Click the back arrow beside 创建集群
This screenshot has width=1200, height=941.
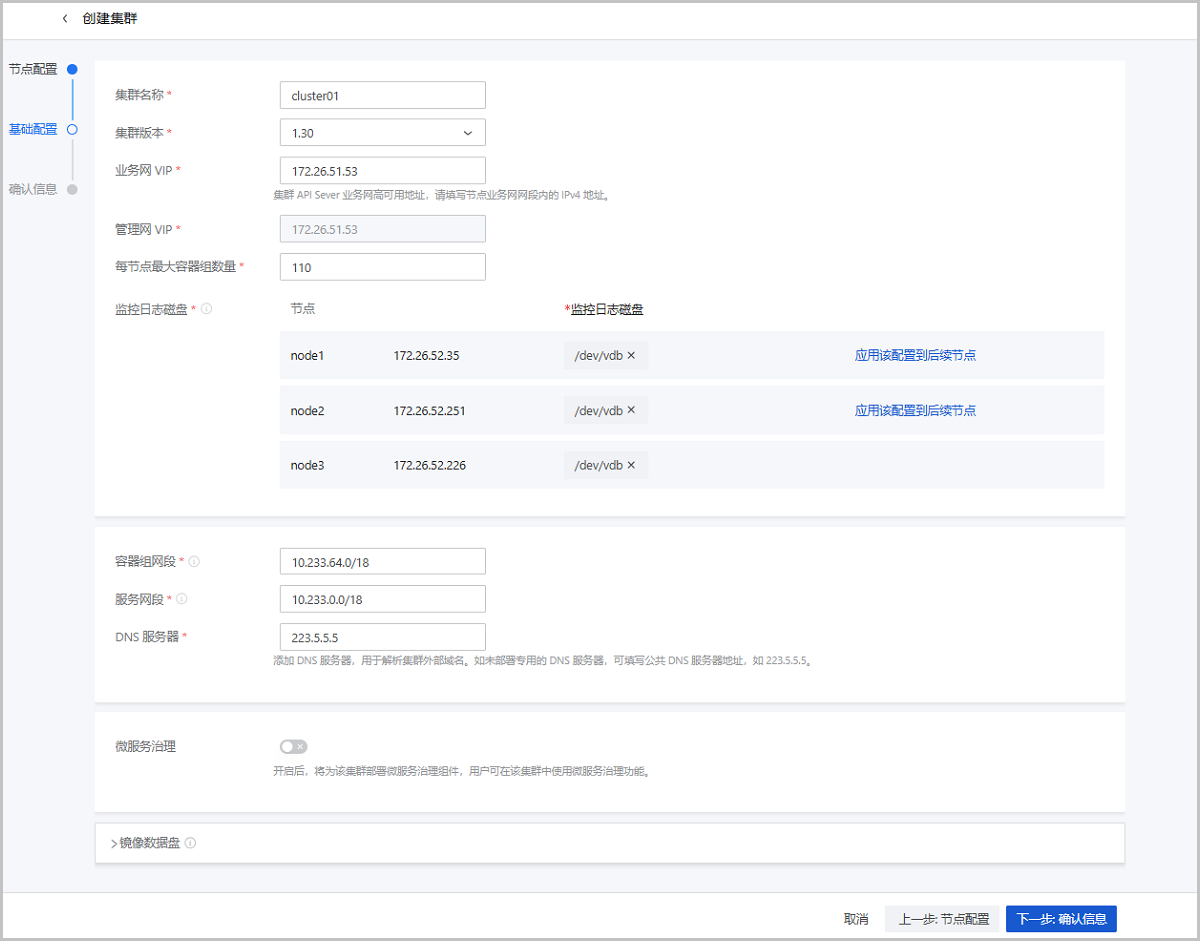click(66, 19)
